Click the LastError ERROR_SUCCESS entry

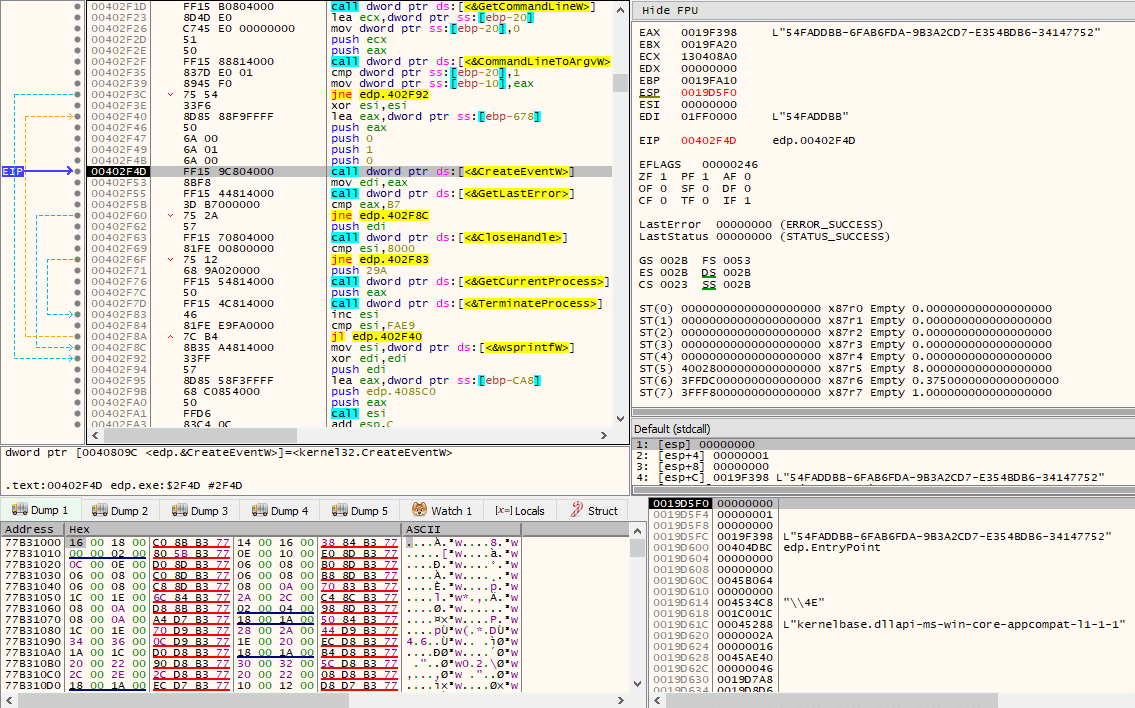pyautogui.click(x=761, y=224)
